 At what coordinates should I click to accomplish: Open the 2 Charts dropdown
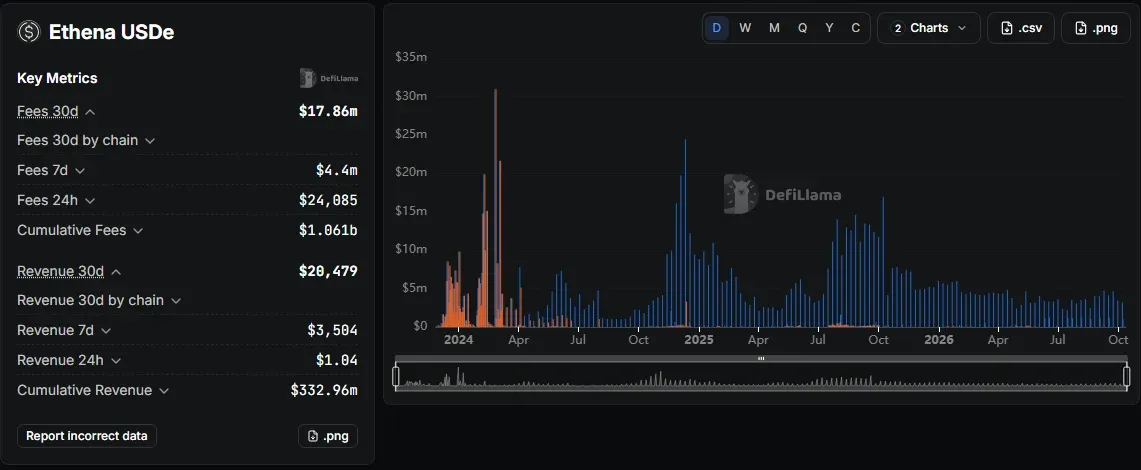(x=929, y=28)
